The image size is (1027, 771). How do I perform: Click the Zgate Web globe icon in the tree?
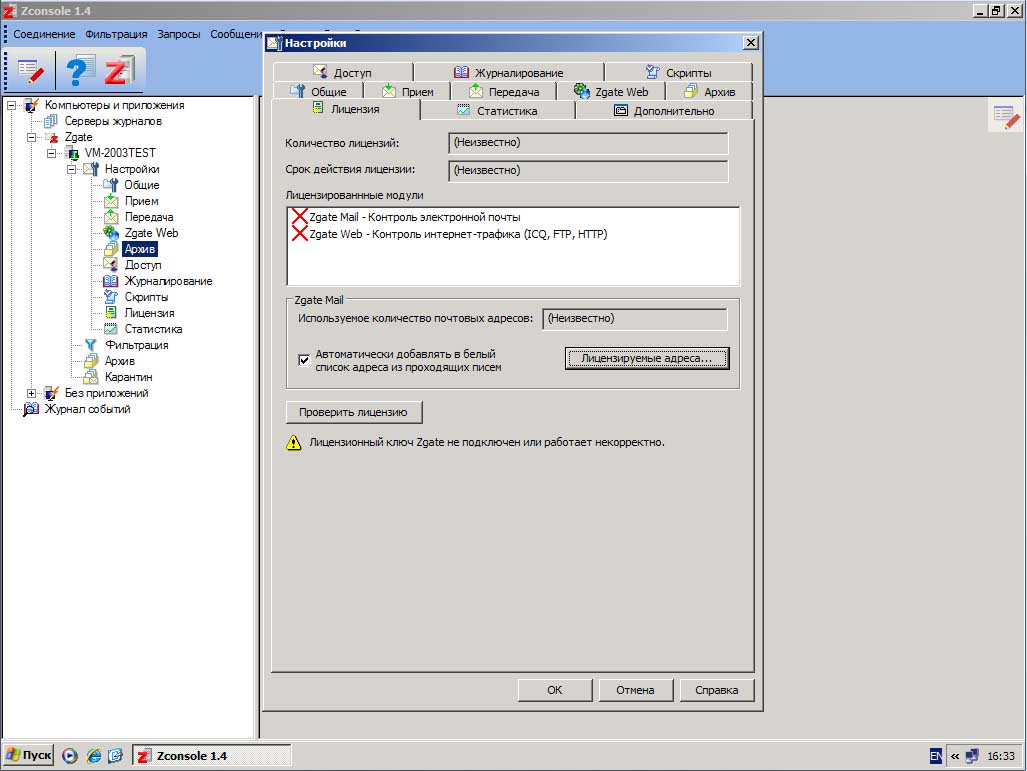pyautogui.click(x=111, y=233)
